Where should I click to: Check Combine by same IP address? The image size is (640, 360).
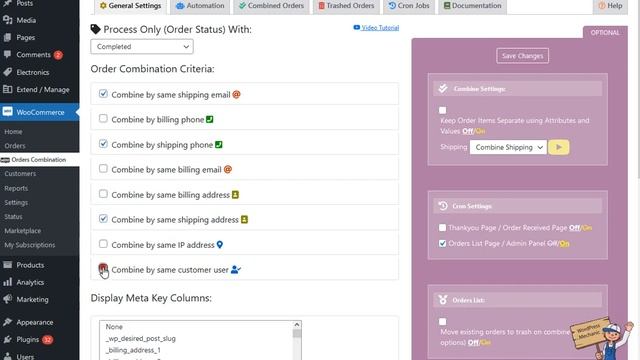[103, 244]
